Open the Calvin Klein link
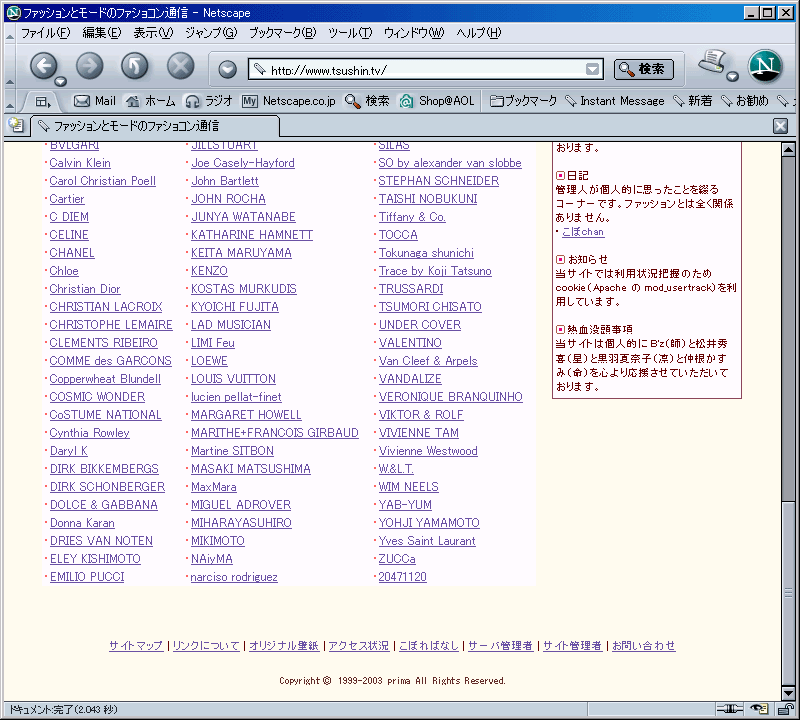The height and width of the screenshot is (720, 800). click(80, 163)
